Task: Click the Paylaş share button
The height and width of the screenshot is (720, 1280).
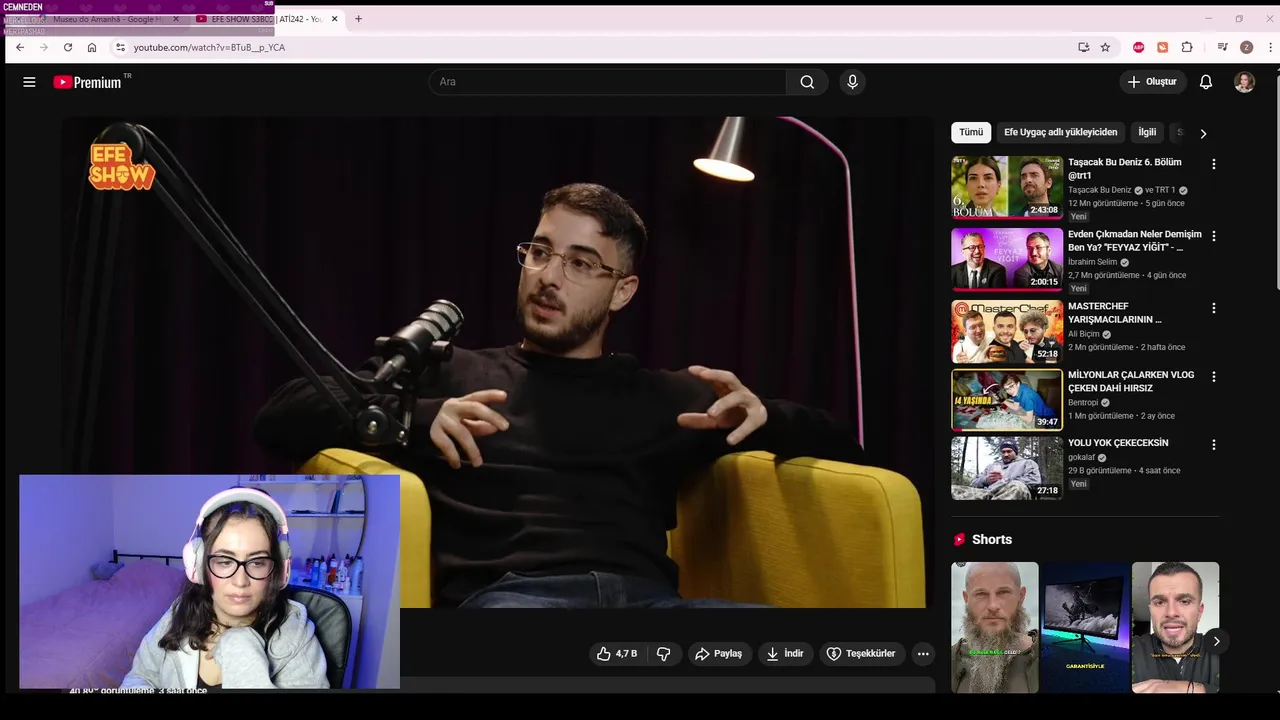Action: point(719,653)
